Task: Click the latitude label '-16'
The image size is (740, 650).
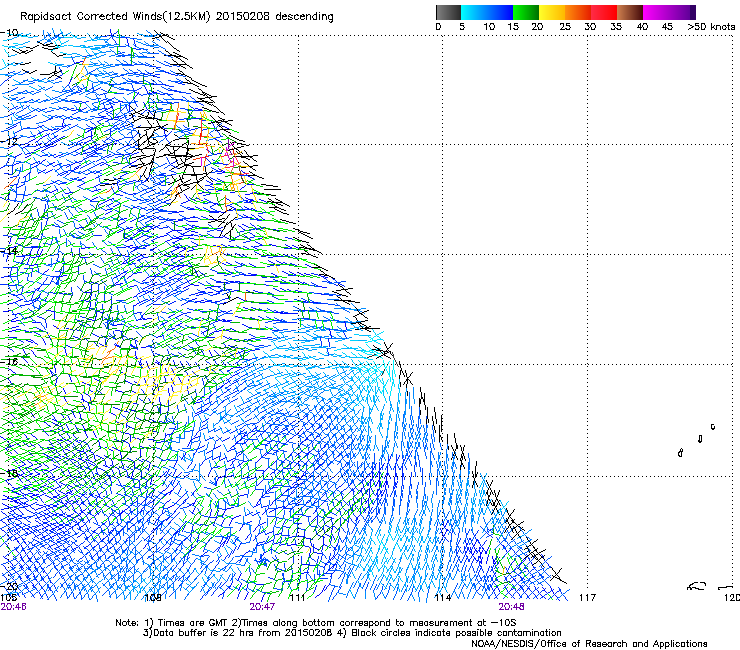Action: [9, 362]
